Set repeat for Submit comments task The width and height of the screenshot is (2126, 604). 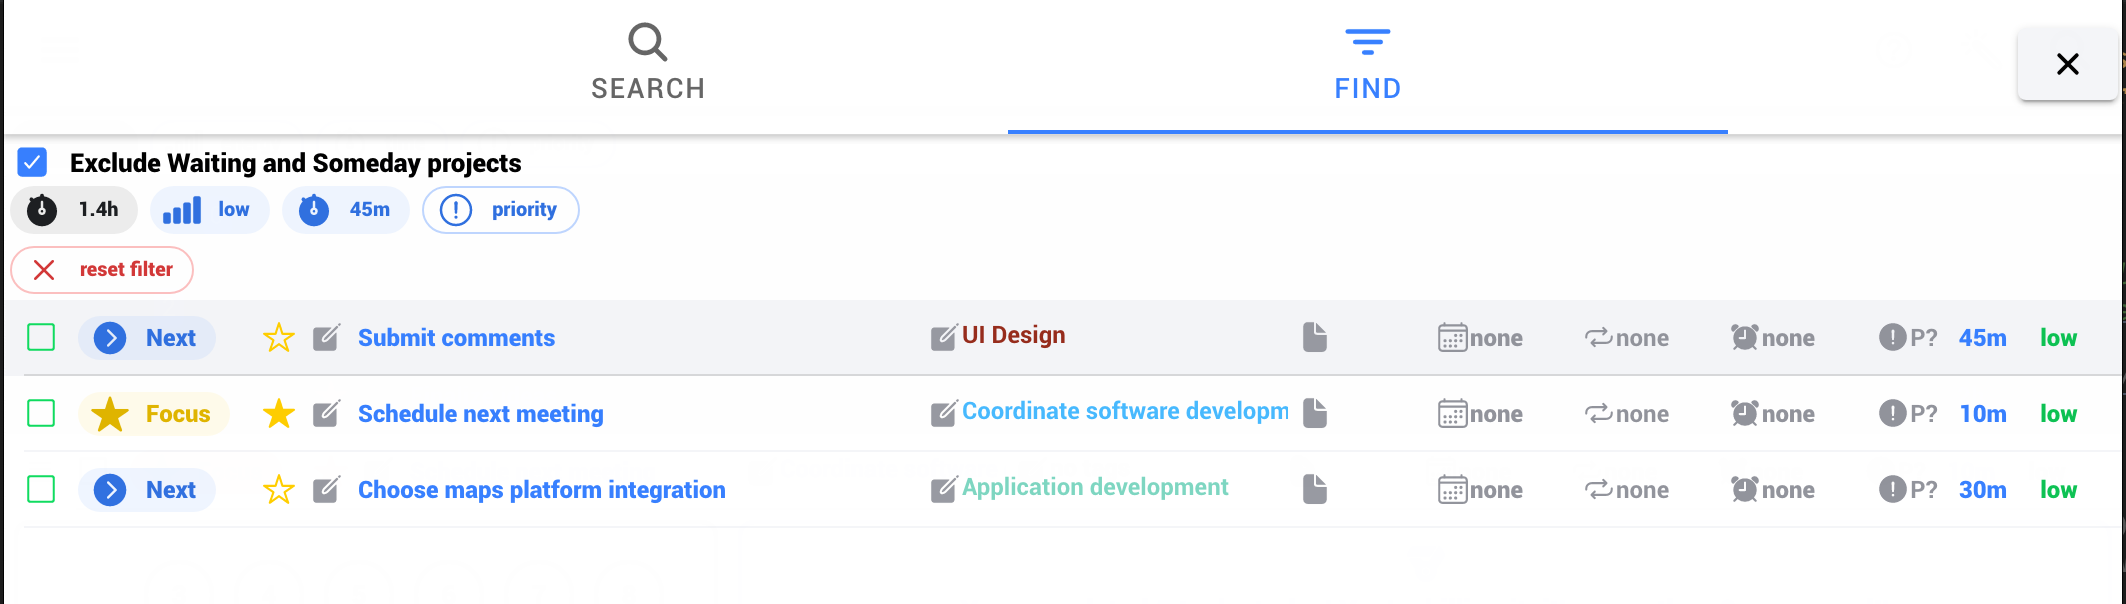(x=1626, y=338)
